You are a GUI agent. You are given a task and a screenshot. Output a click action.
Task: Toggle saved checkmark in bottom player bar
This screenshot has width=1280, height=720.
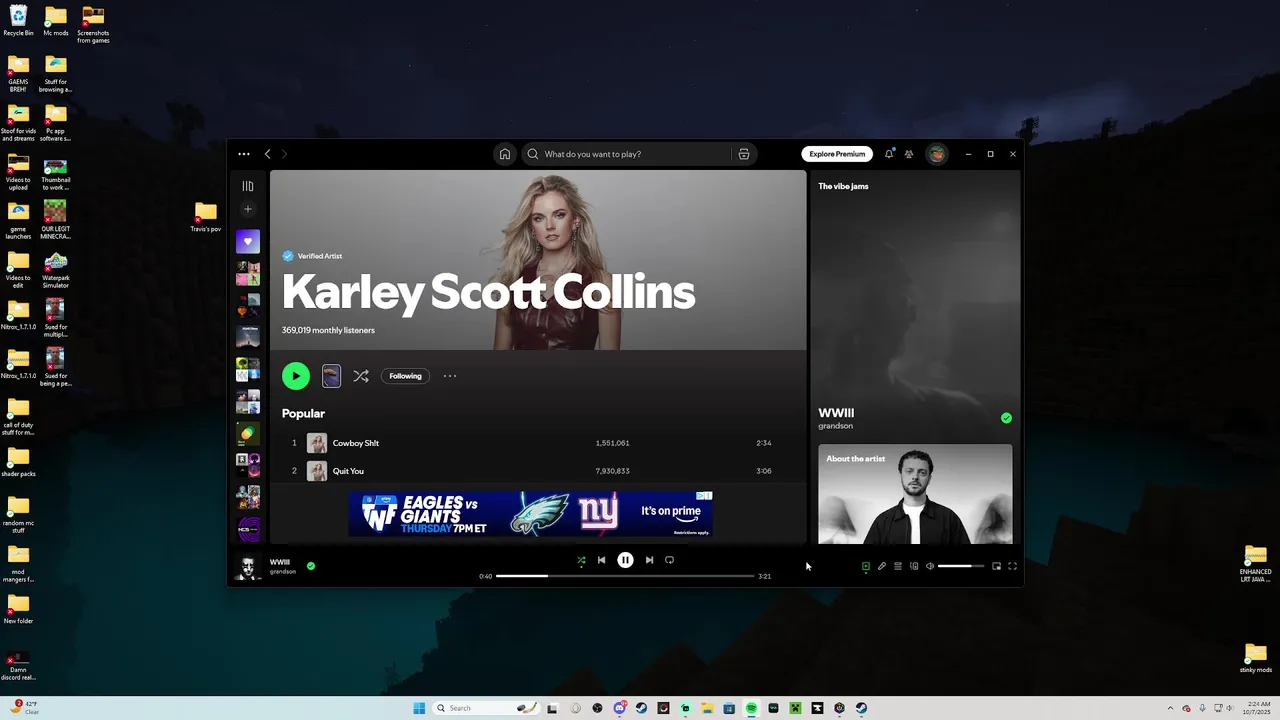pos(311,566)
